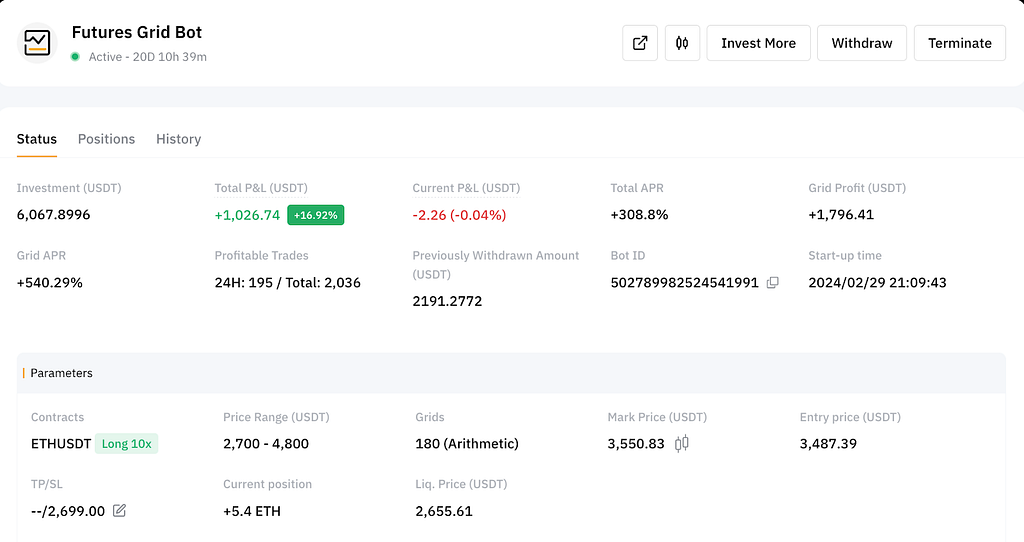
Task: Copy the Bot ID with the copy icon
Action: (x=773, y=283)
